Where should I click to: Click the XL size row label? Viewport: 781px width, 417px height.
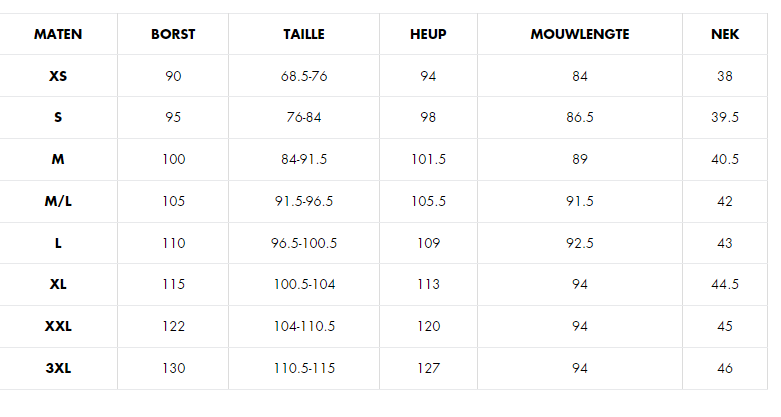click(x=58, y=284)
